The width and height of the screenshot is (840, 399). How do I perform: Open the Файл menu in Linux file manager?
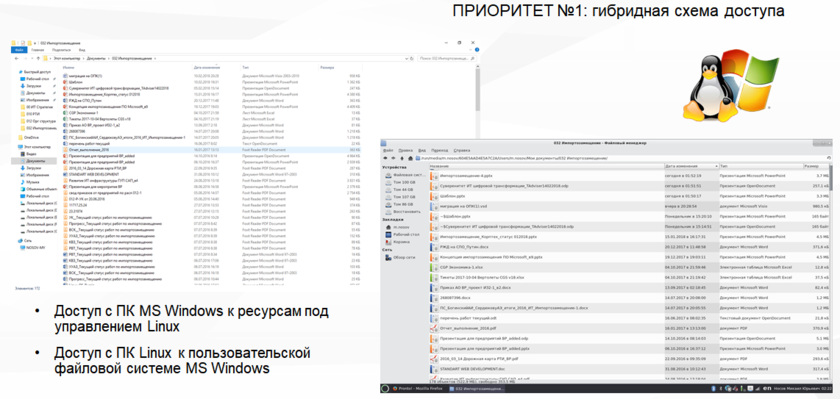388,150
